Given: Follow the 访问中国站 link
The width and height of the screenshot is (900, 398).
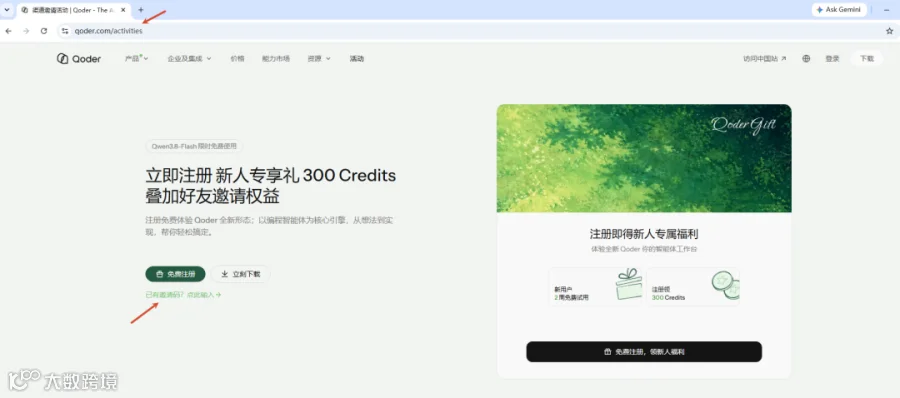Looking at the screenshot, I should coord(765,59).
